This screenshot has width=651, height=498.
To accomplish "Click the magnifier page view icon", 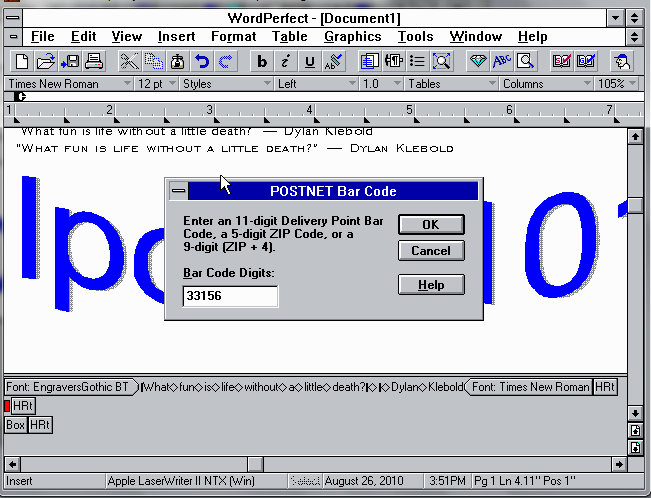I will pyautogui.click(x=526, y=62).
